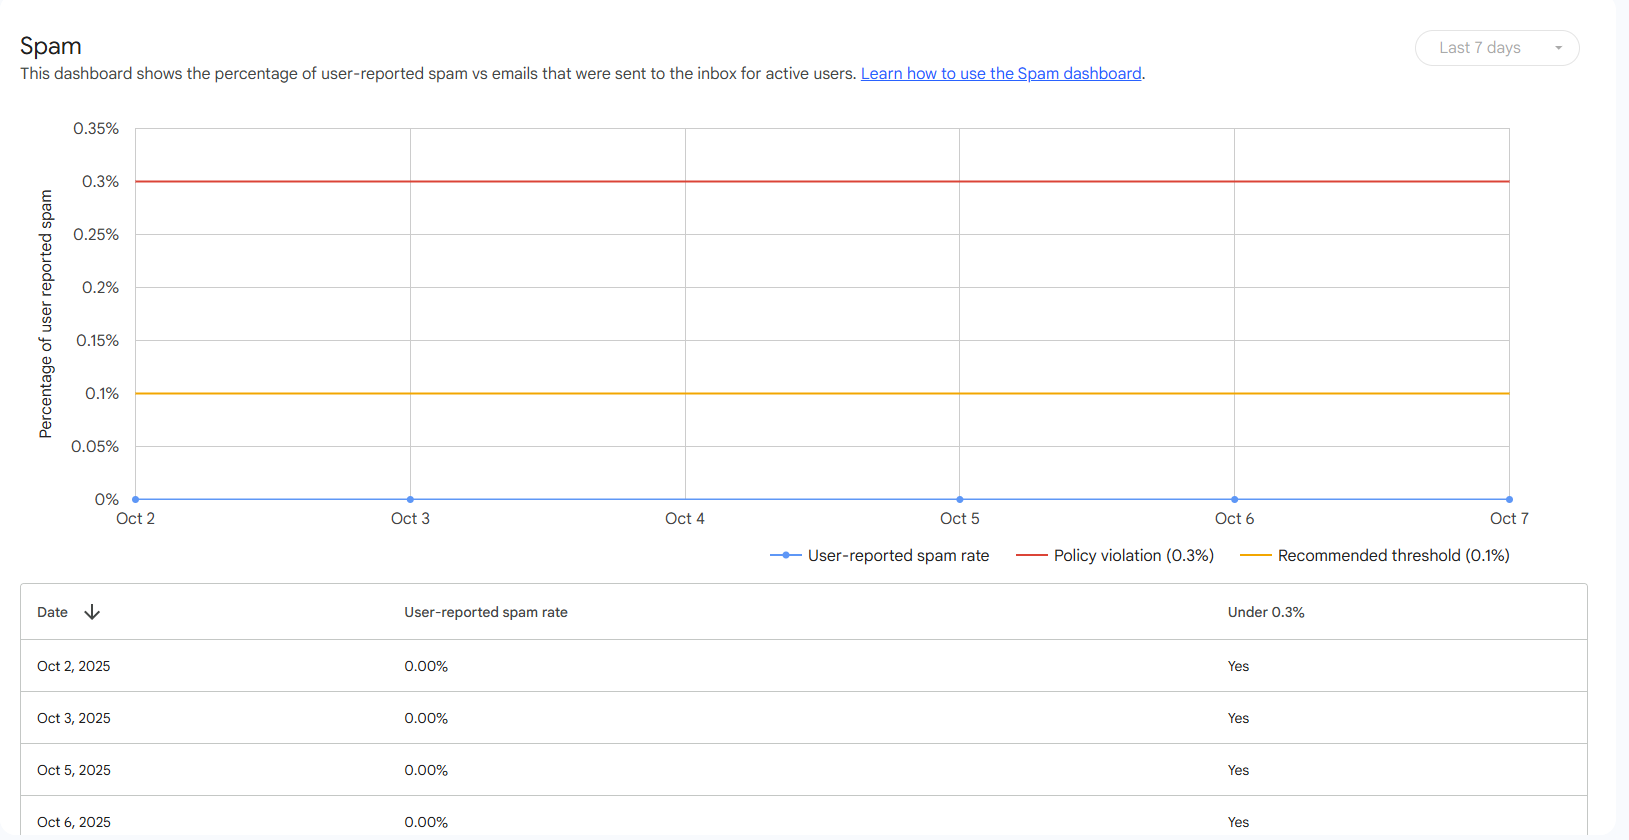Select the Oct 6 blue data point marker
Image resolution: width=1629 pixels, height=840 pixels.
pyautogui.click(x=1235, y=499)
